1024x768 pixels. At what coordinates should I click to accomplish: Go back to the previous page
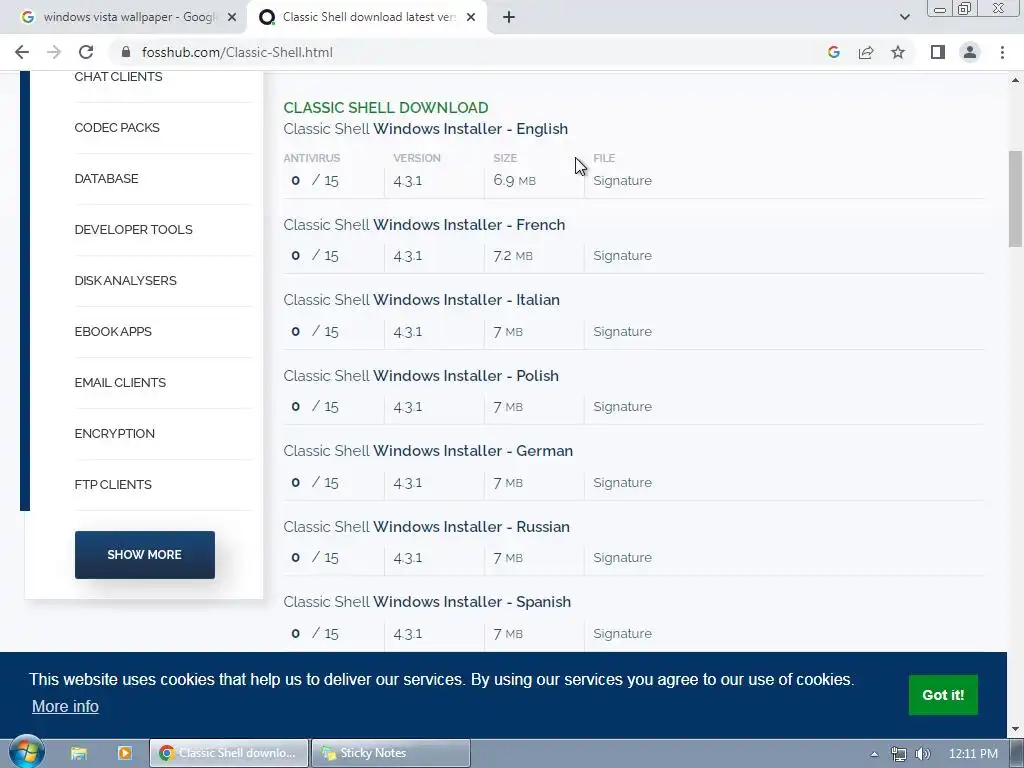(22, 52)
